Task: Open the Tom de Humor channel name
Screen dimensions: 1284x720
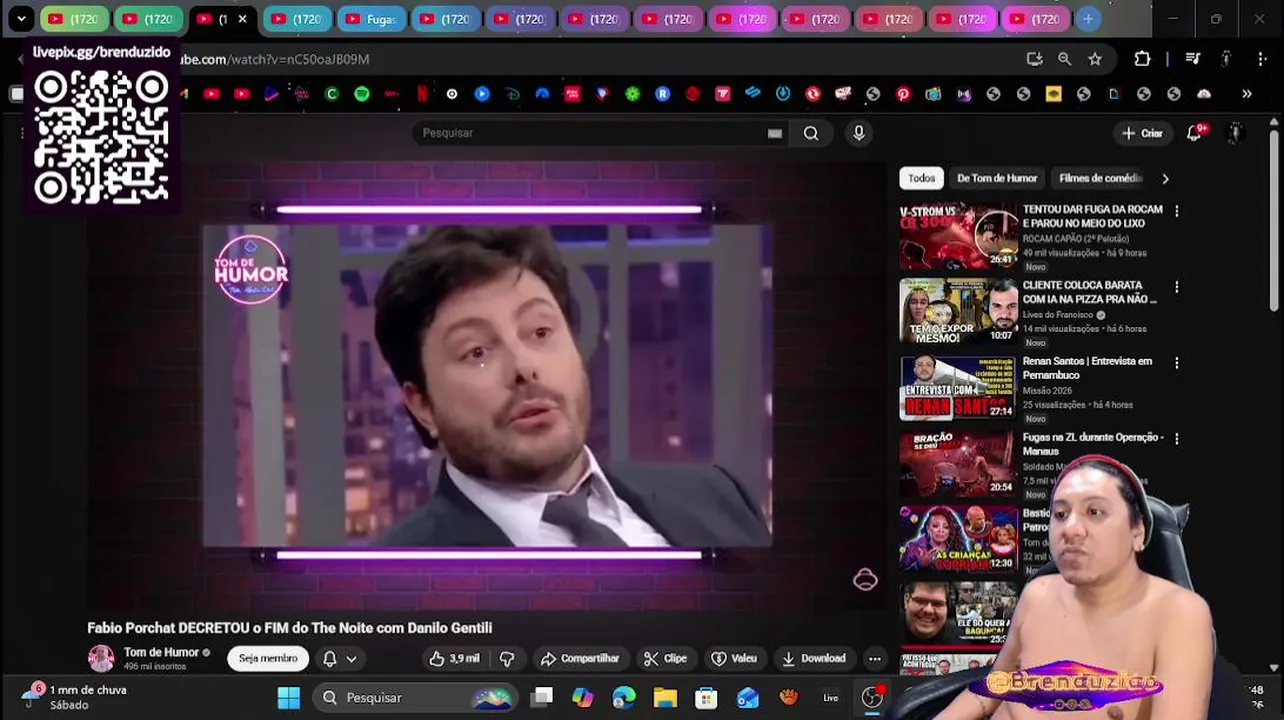Action: click(x=161, y=652)
